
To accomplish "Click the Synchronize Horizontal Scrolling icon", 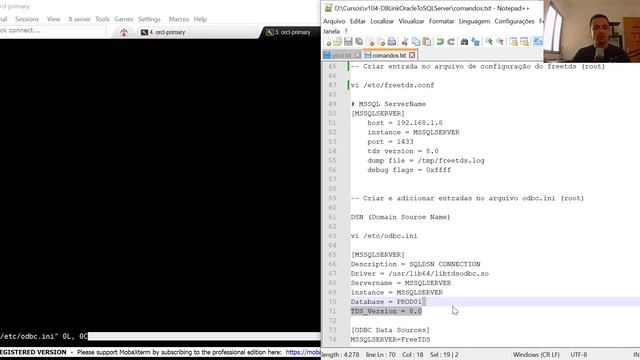I will pos(524,42).
